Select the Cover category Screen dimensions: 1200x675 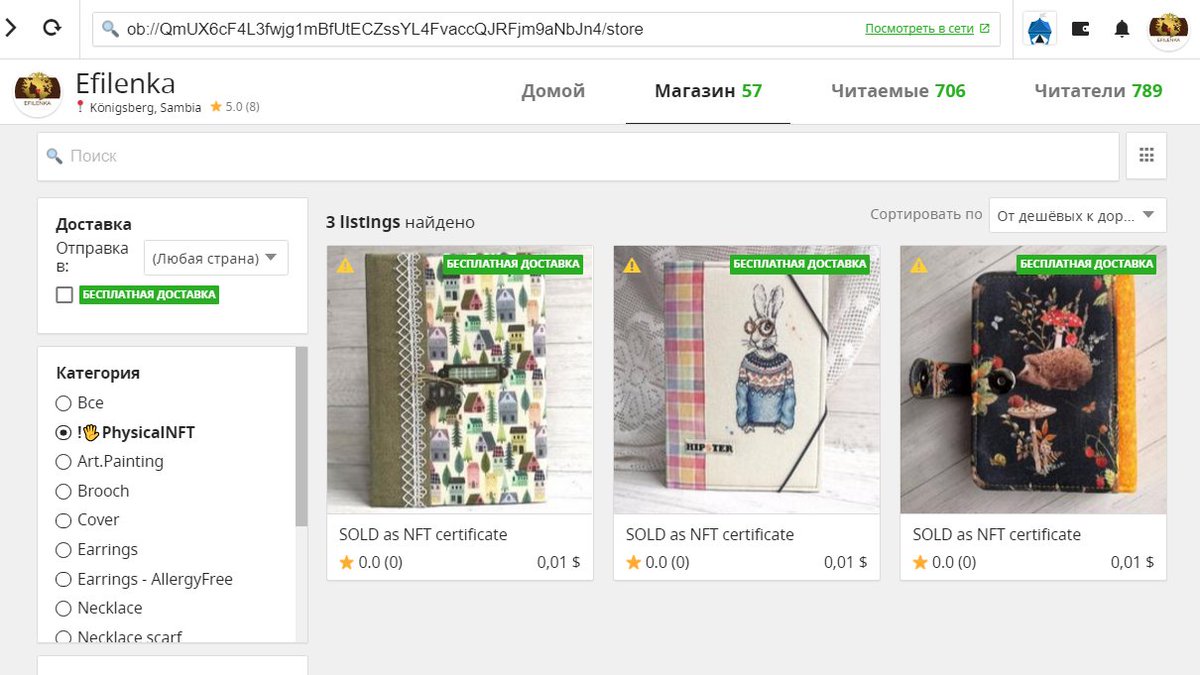point(64,520)
